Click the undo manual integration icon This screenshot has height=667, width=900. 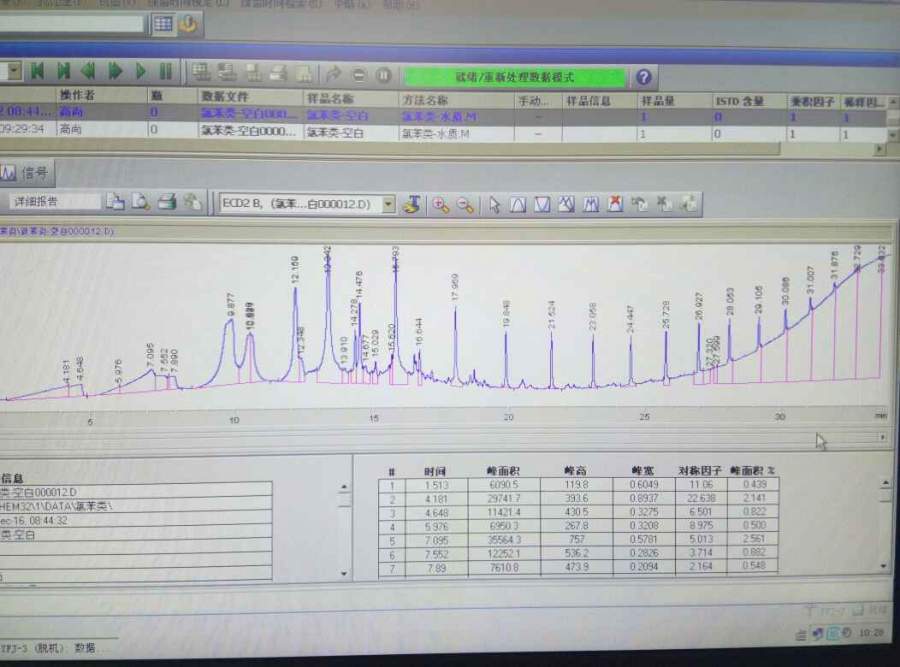click(x=639, y=203)
